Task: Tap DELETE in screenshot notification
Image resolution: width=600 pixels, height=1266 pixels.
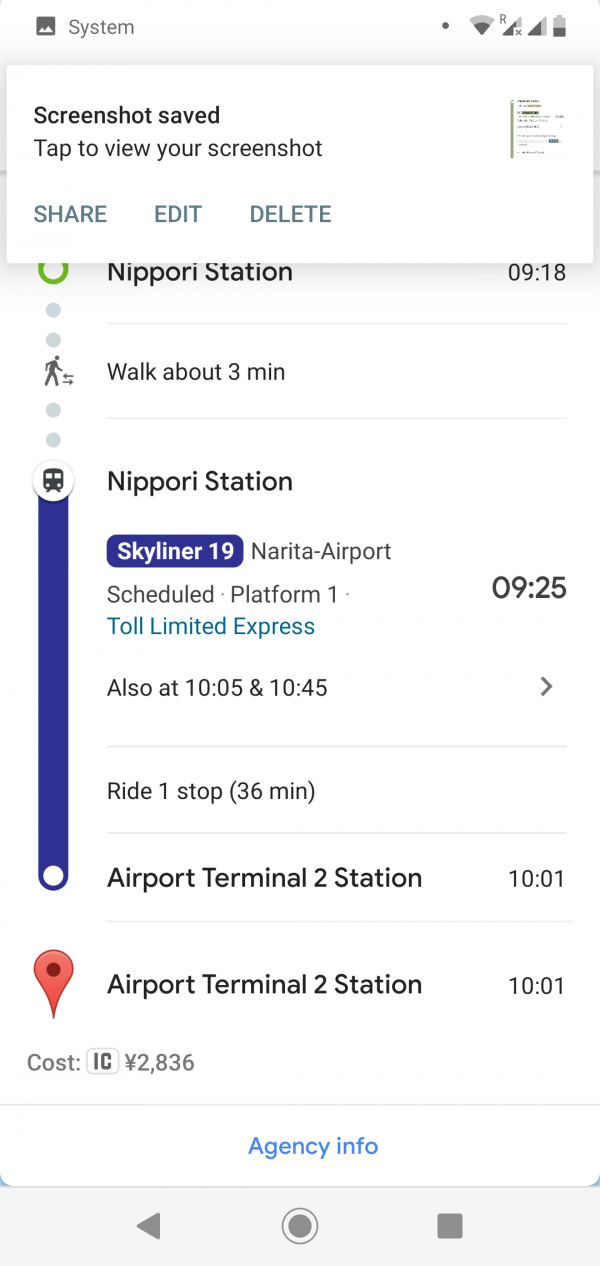Action: 290,214
